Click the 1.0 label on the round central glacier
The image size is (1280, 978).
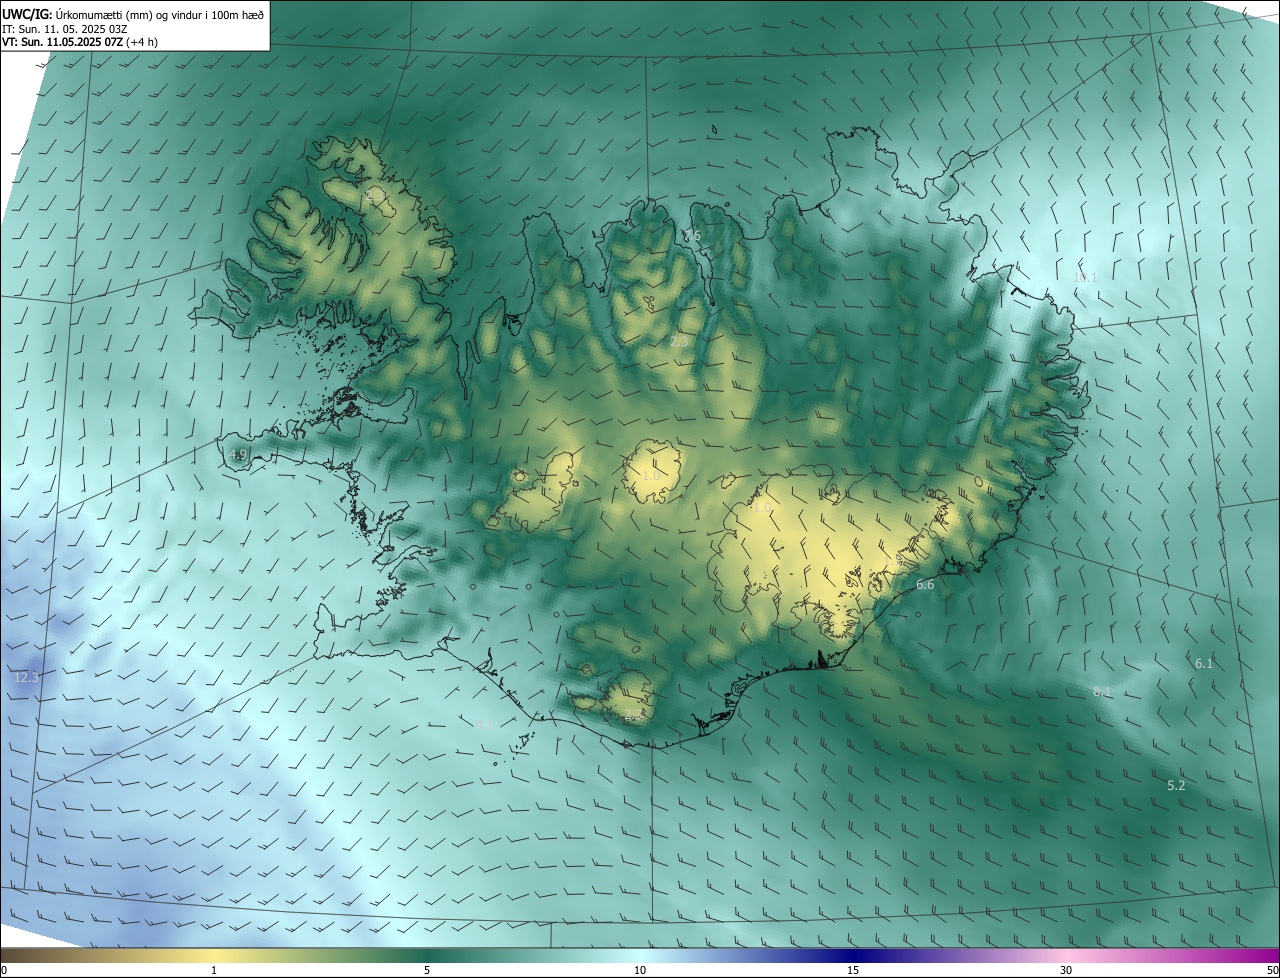tap(650, 475)
